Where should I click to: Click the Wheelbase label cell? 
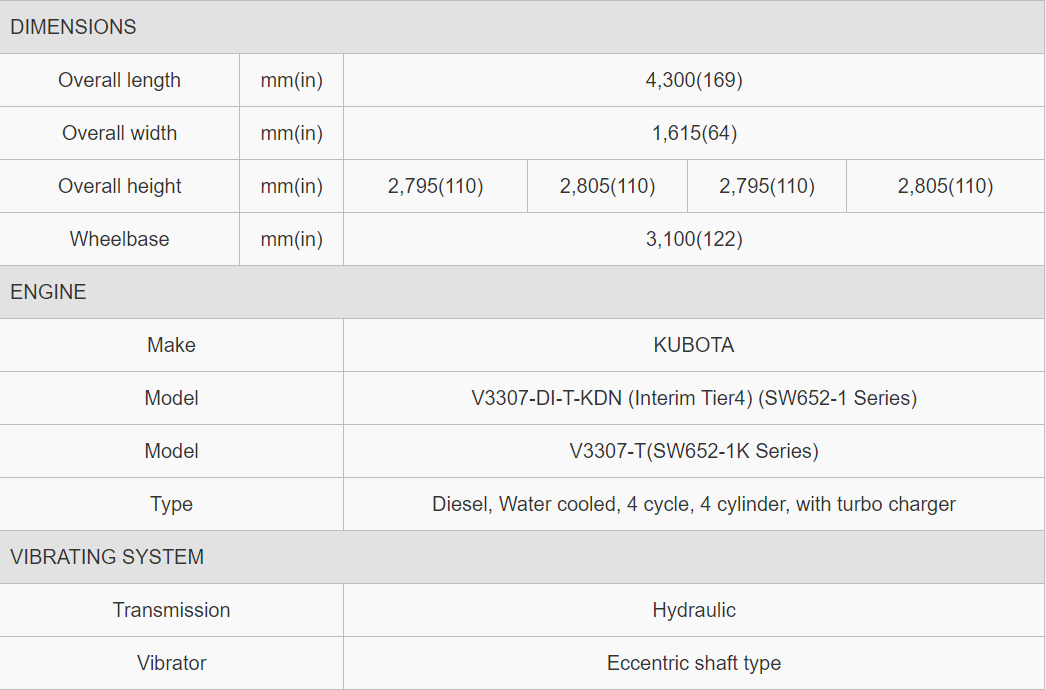[x=120, y=239]
